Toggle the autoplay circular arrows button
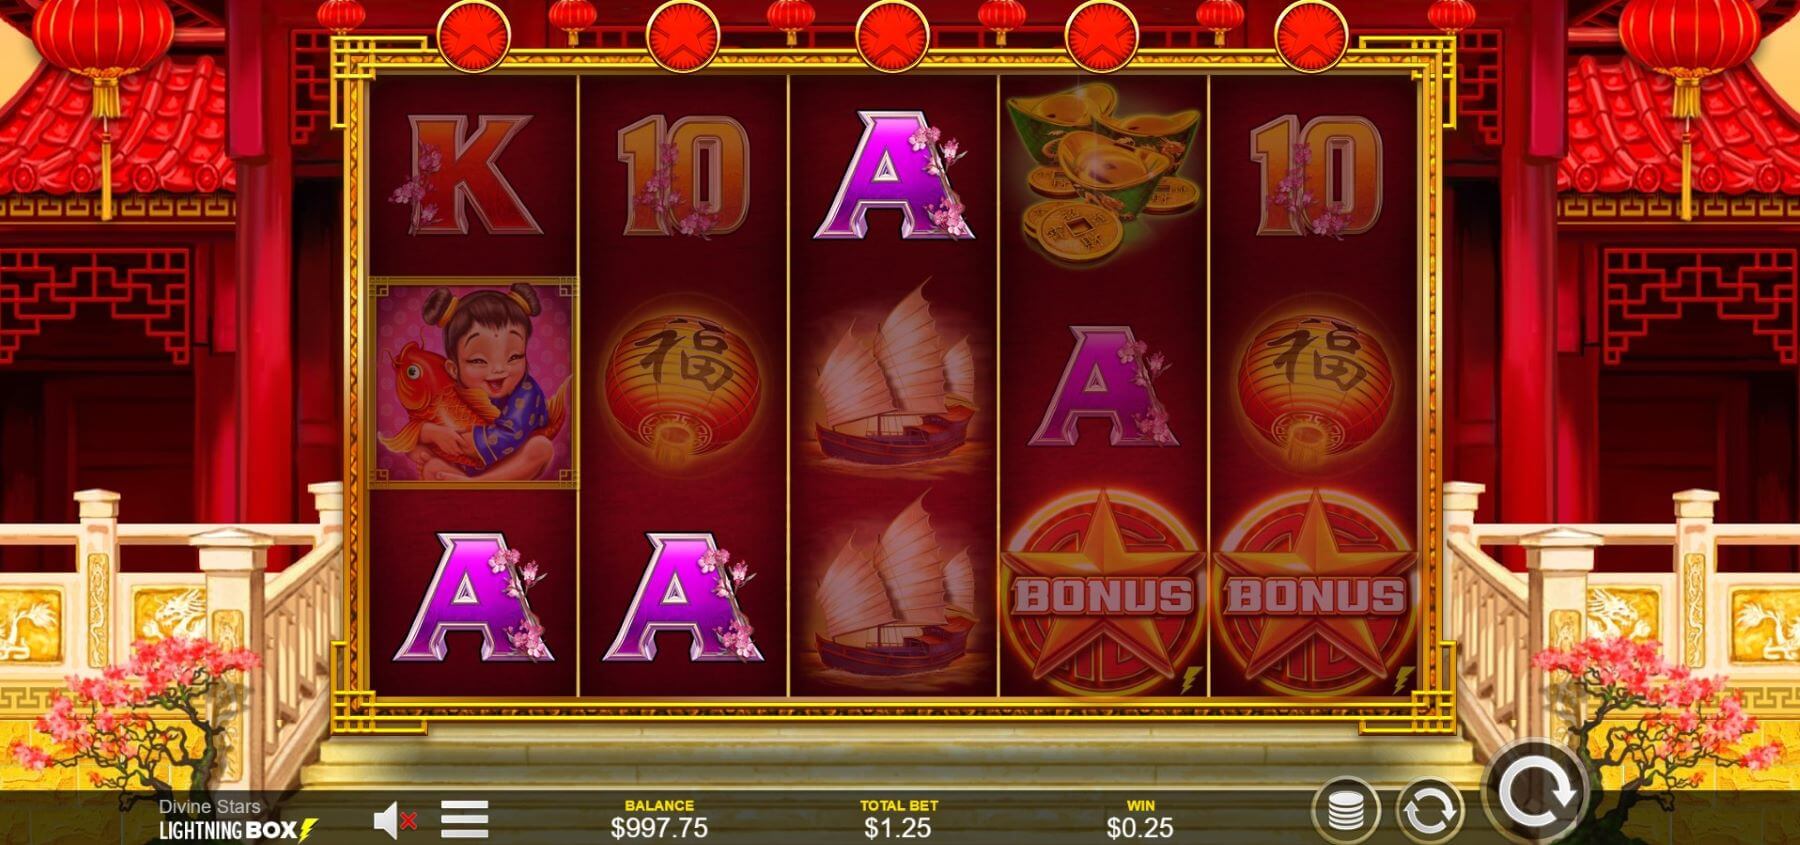Screen dimensions: 1800x845 (x=1428, y=810)
